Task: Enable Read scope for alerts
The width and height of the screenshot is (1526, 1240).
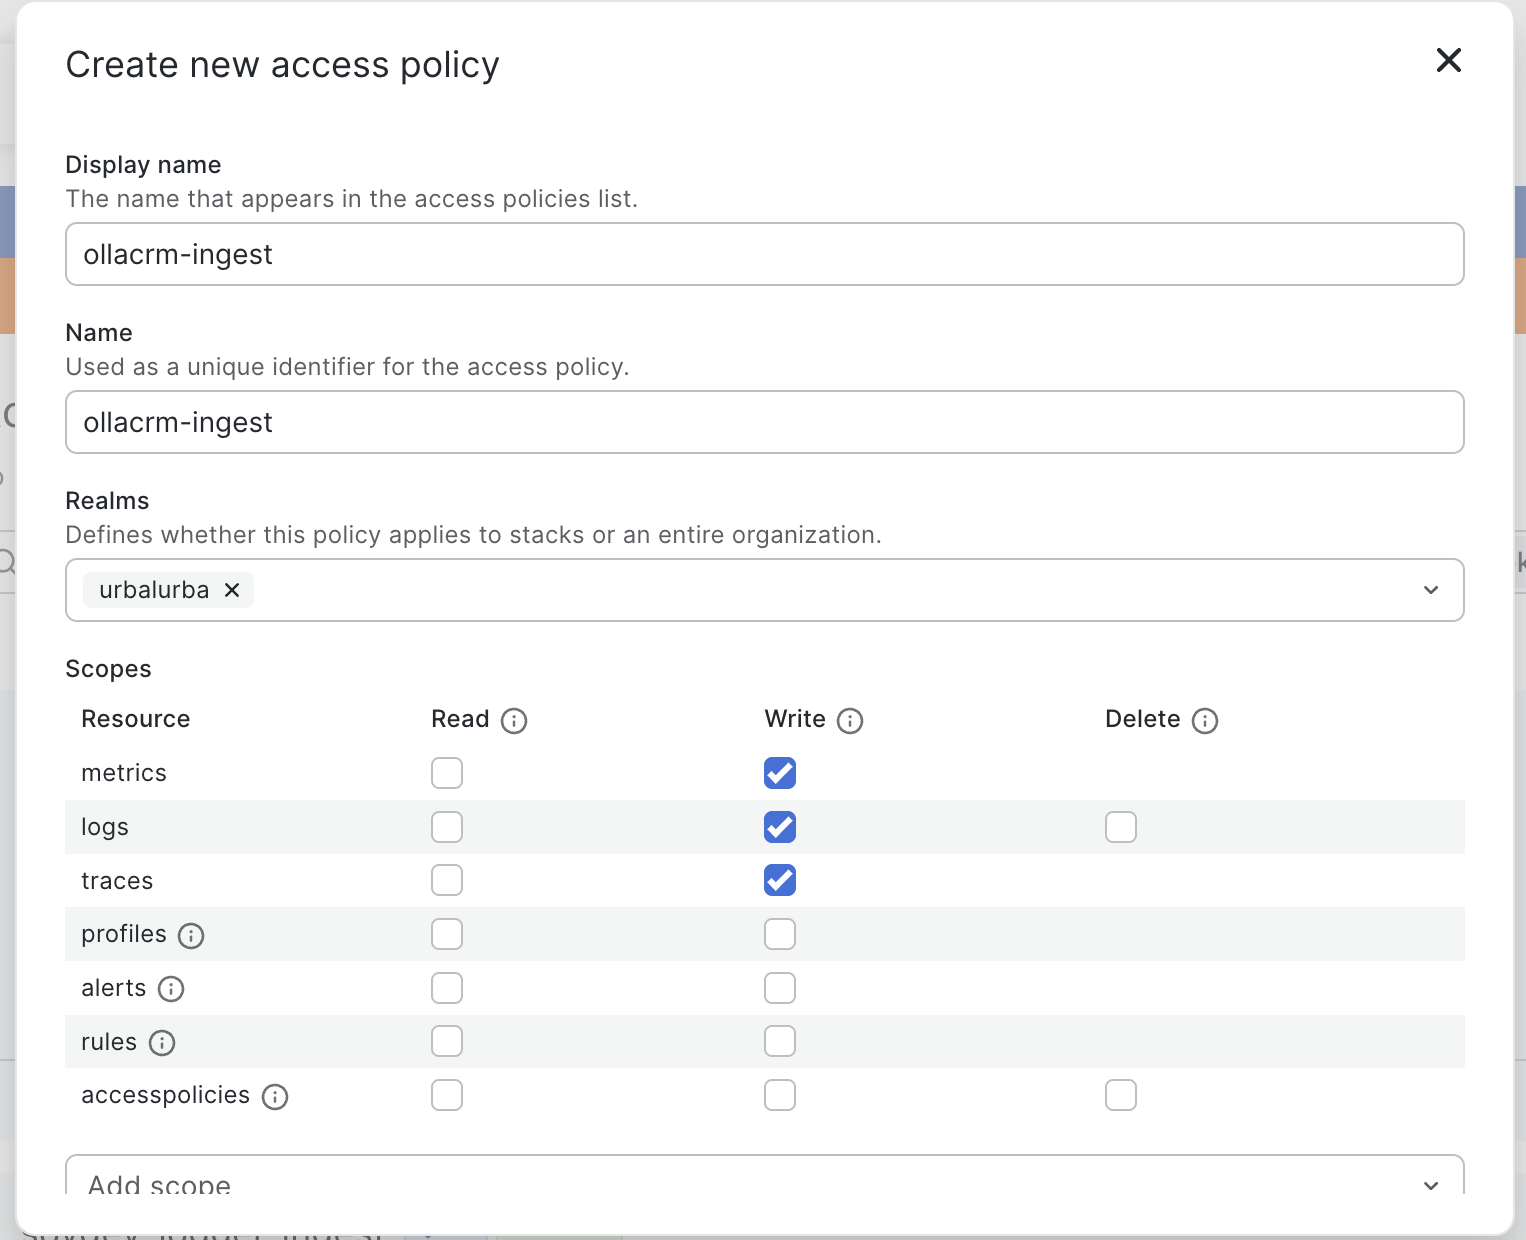Action: (447, 988)
